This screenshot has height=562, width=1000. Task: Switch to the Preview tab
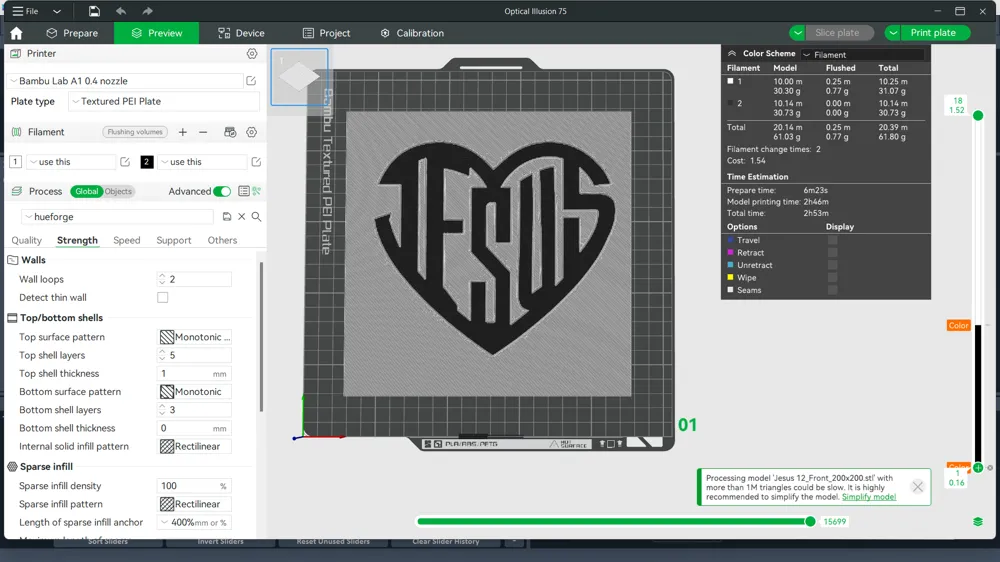156,33
